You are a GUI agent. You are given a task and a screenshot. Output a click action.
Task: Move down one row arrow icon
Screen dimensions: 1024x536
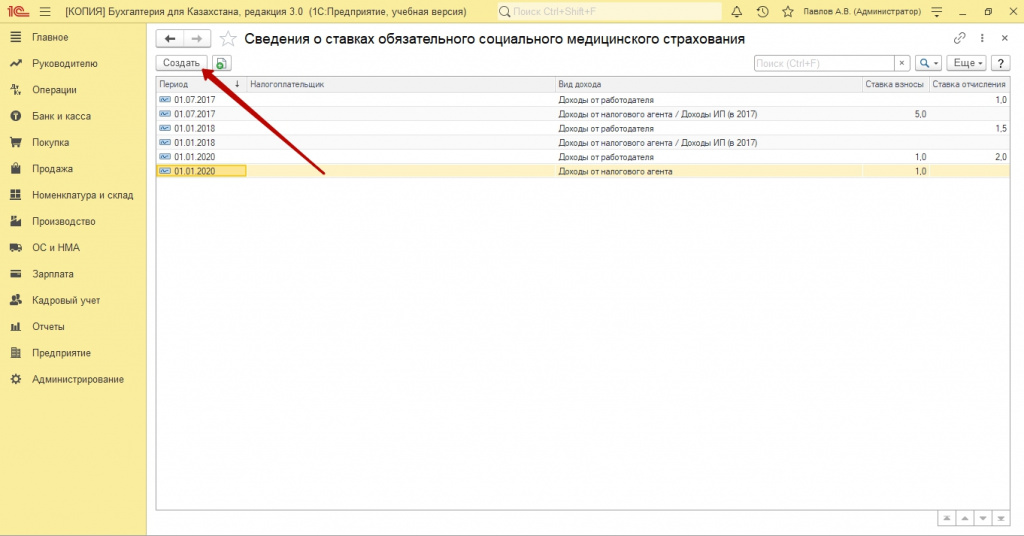983,518
